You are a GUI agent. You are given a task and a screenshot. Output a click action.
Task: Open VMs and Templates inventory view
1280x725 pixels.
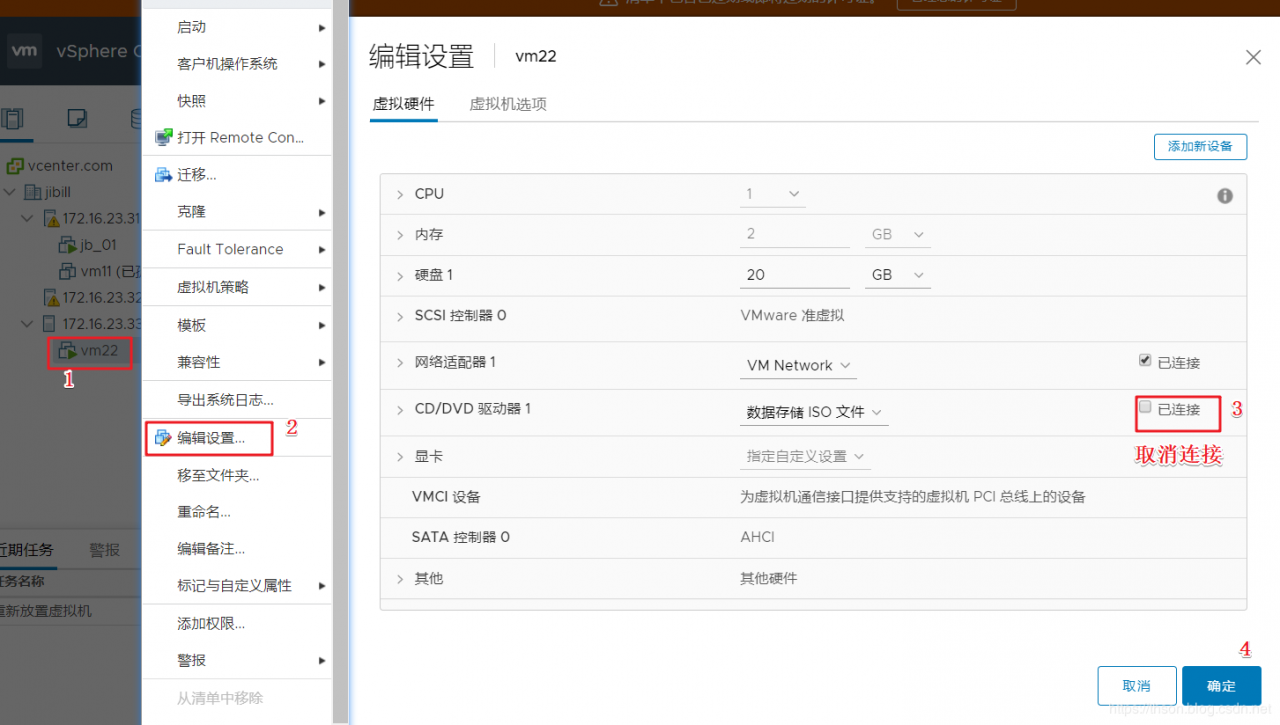tap(77, 119)
